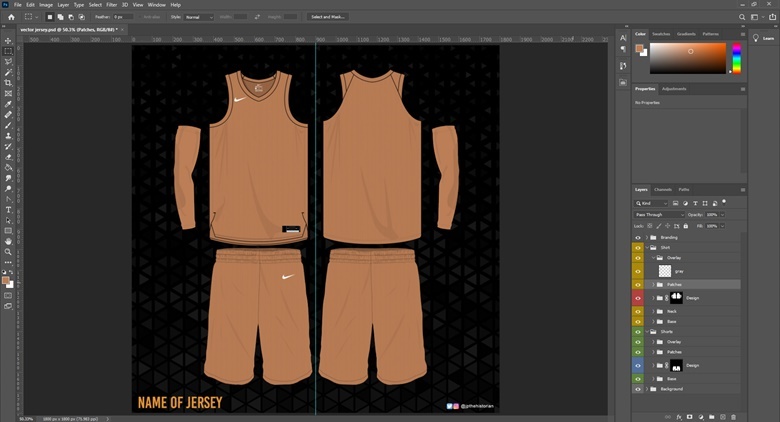Select the Paint Bucket tool
This screenshot has height=422, width=780.
(8, 167)
